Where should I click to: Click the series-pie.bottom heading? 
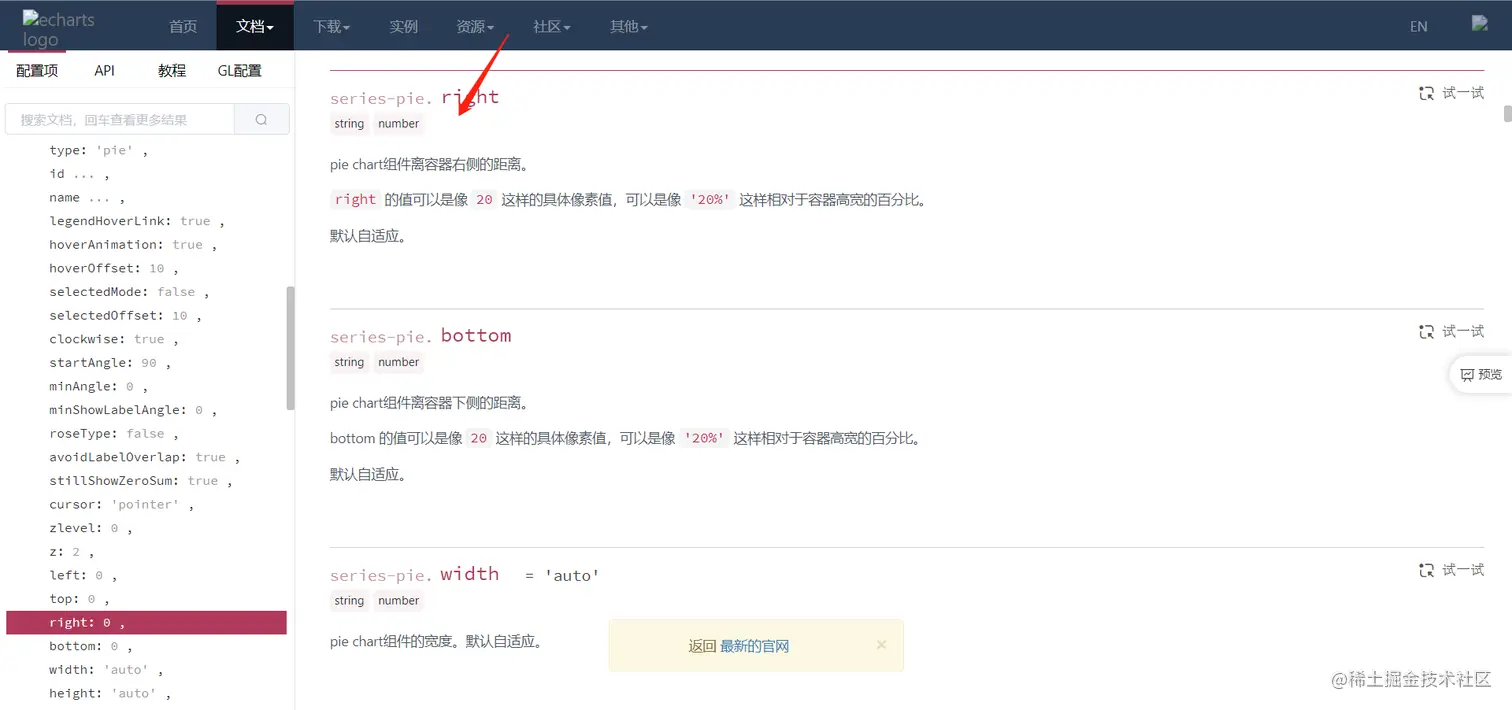tap(421, 336)
